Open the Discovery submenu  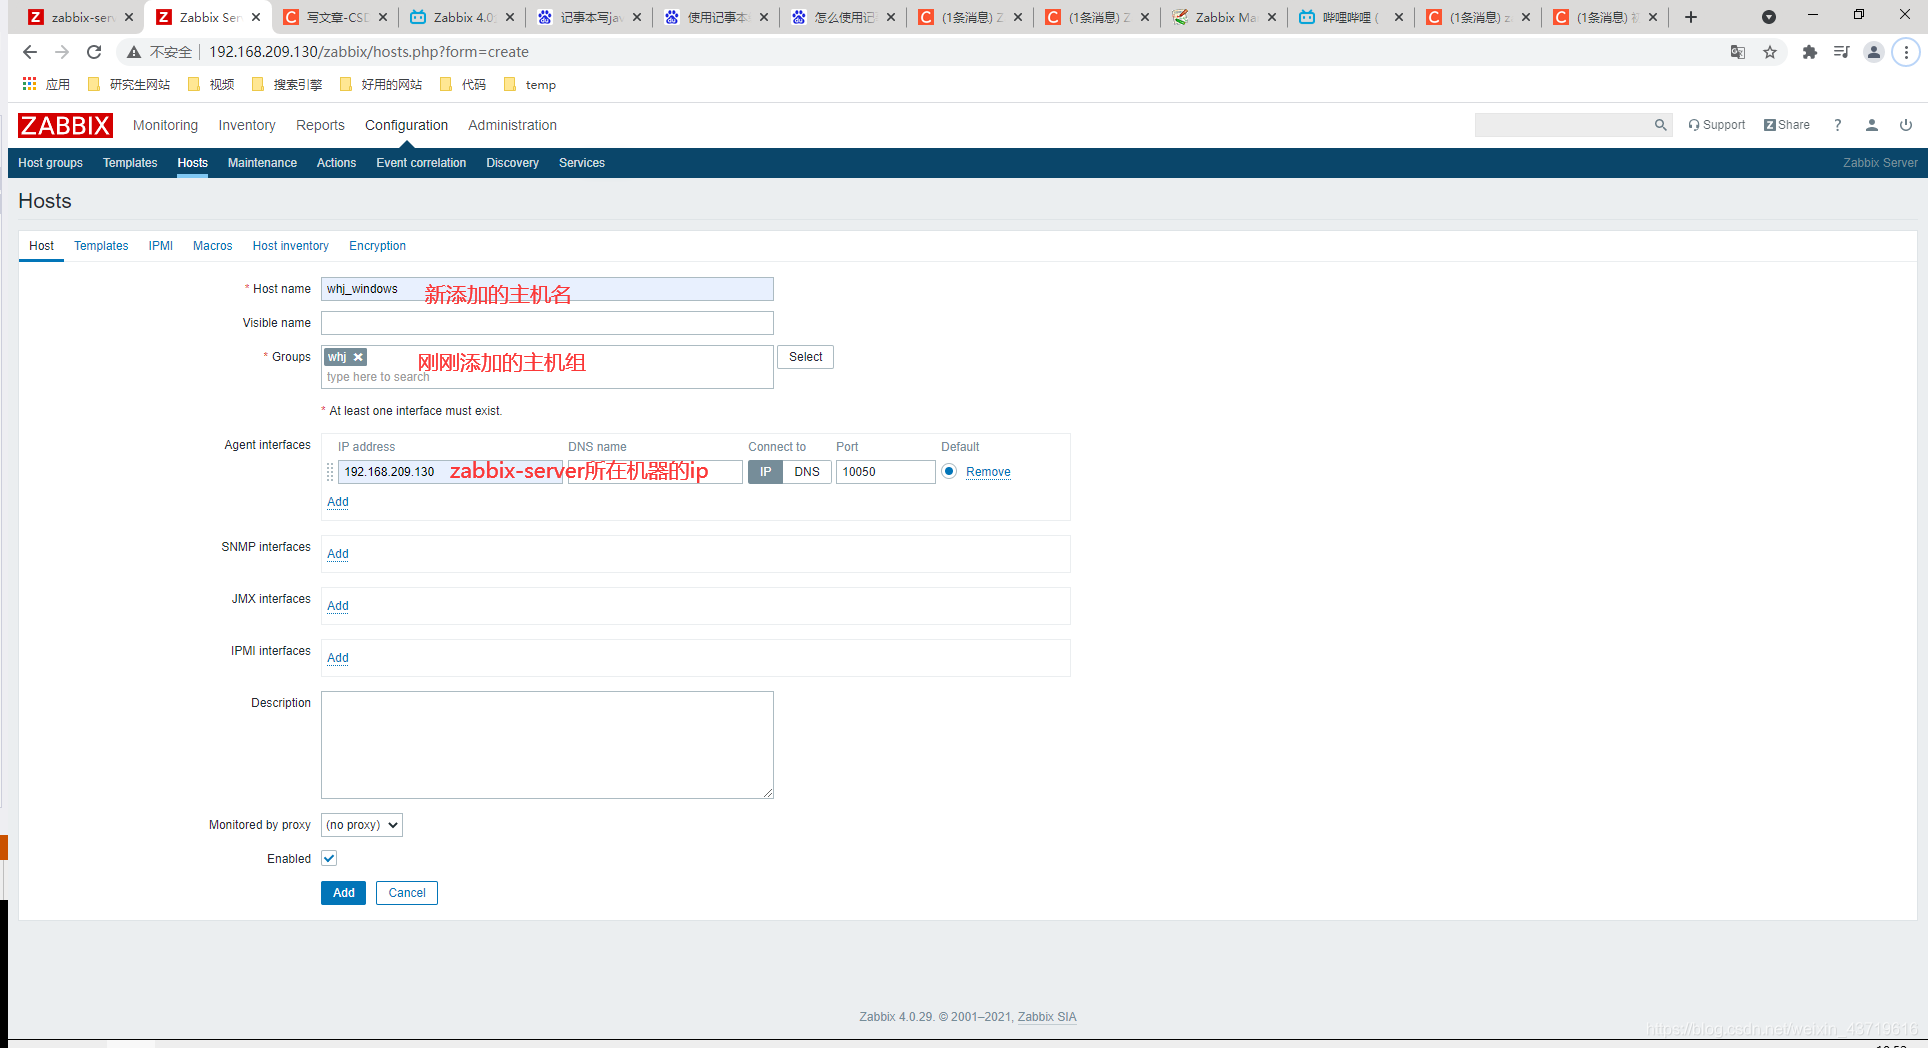[x=512, y=163]
